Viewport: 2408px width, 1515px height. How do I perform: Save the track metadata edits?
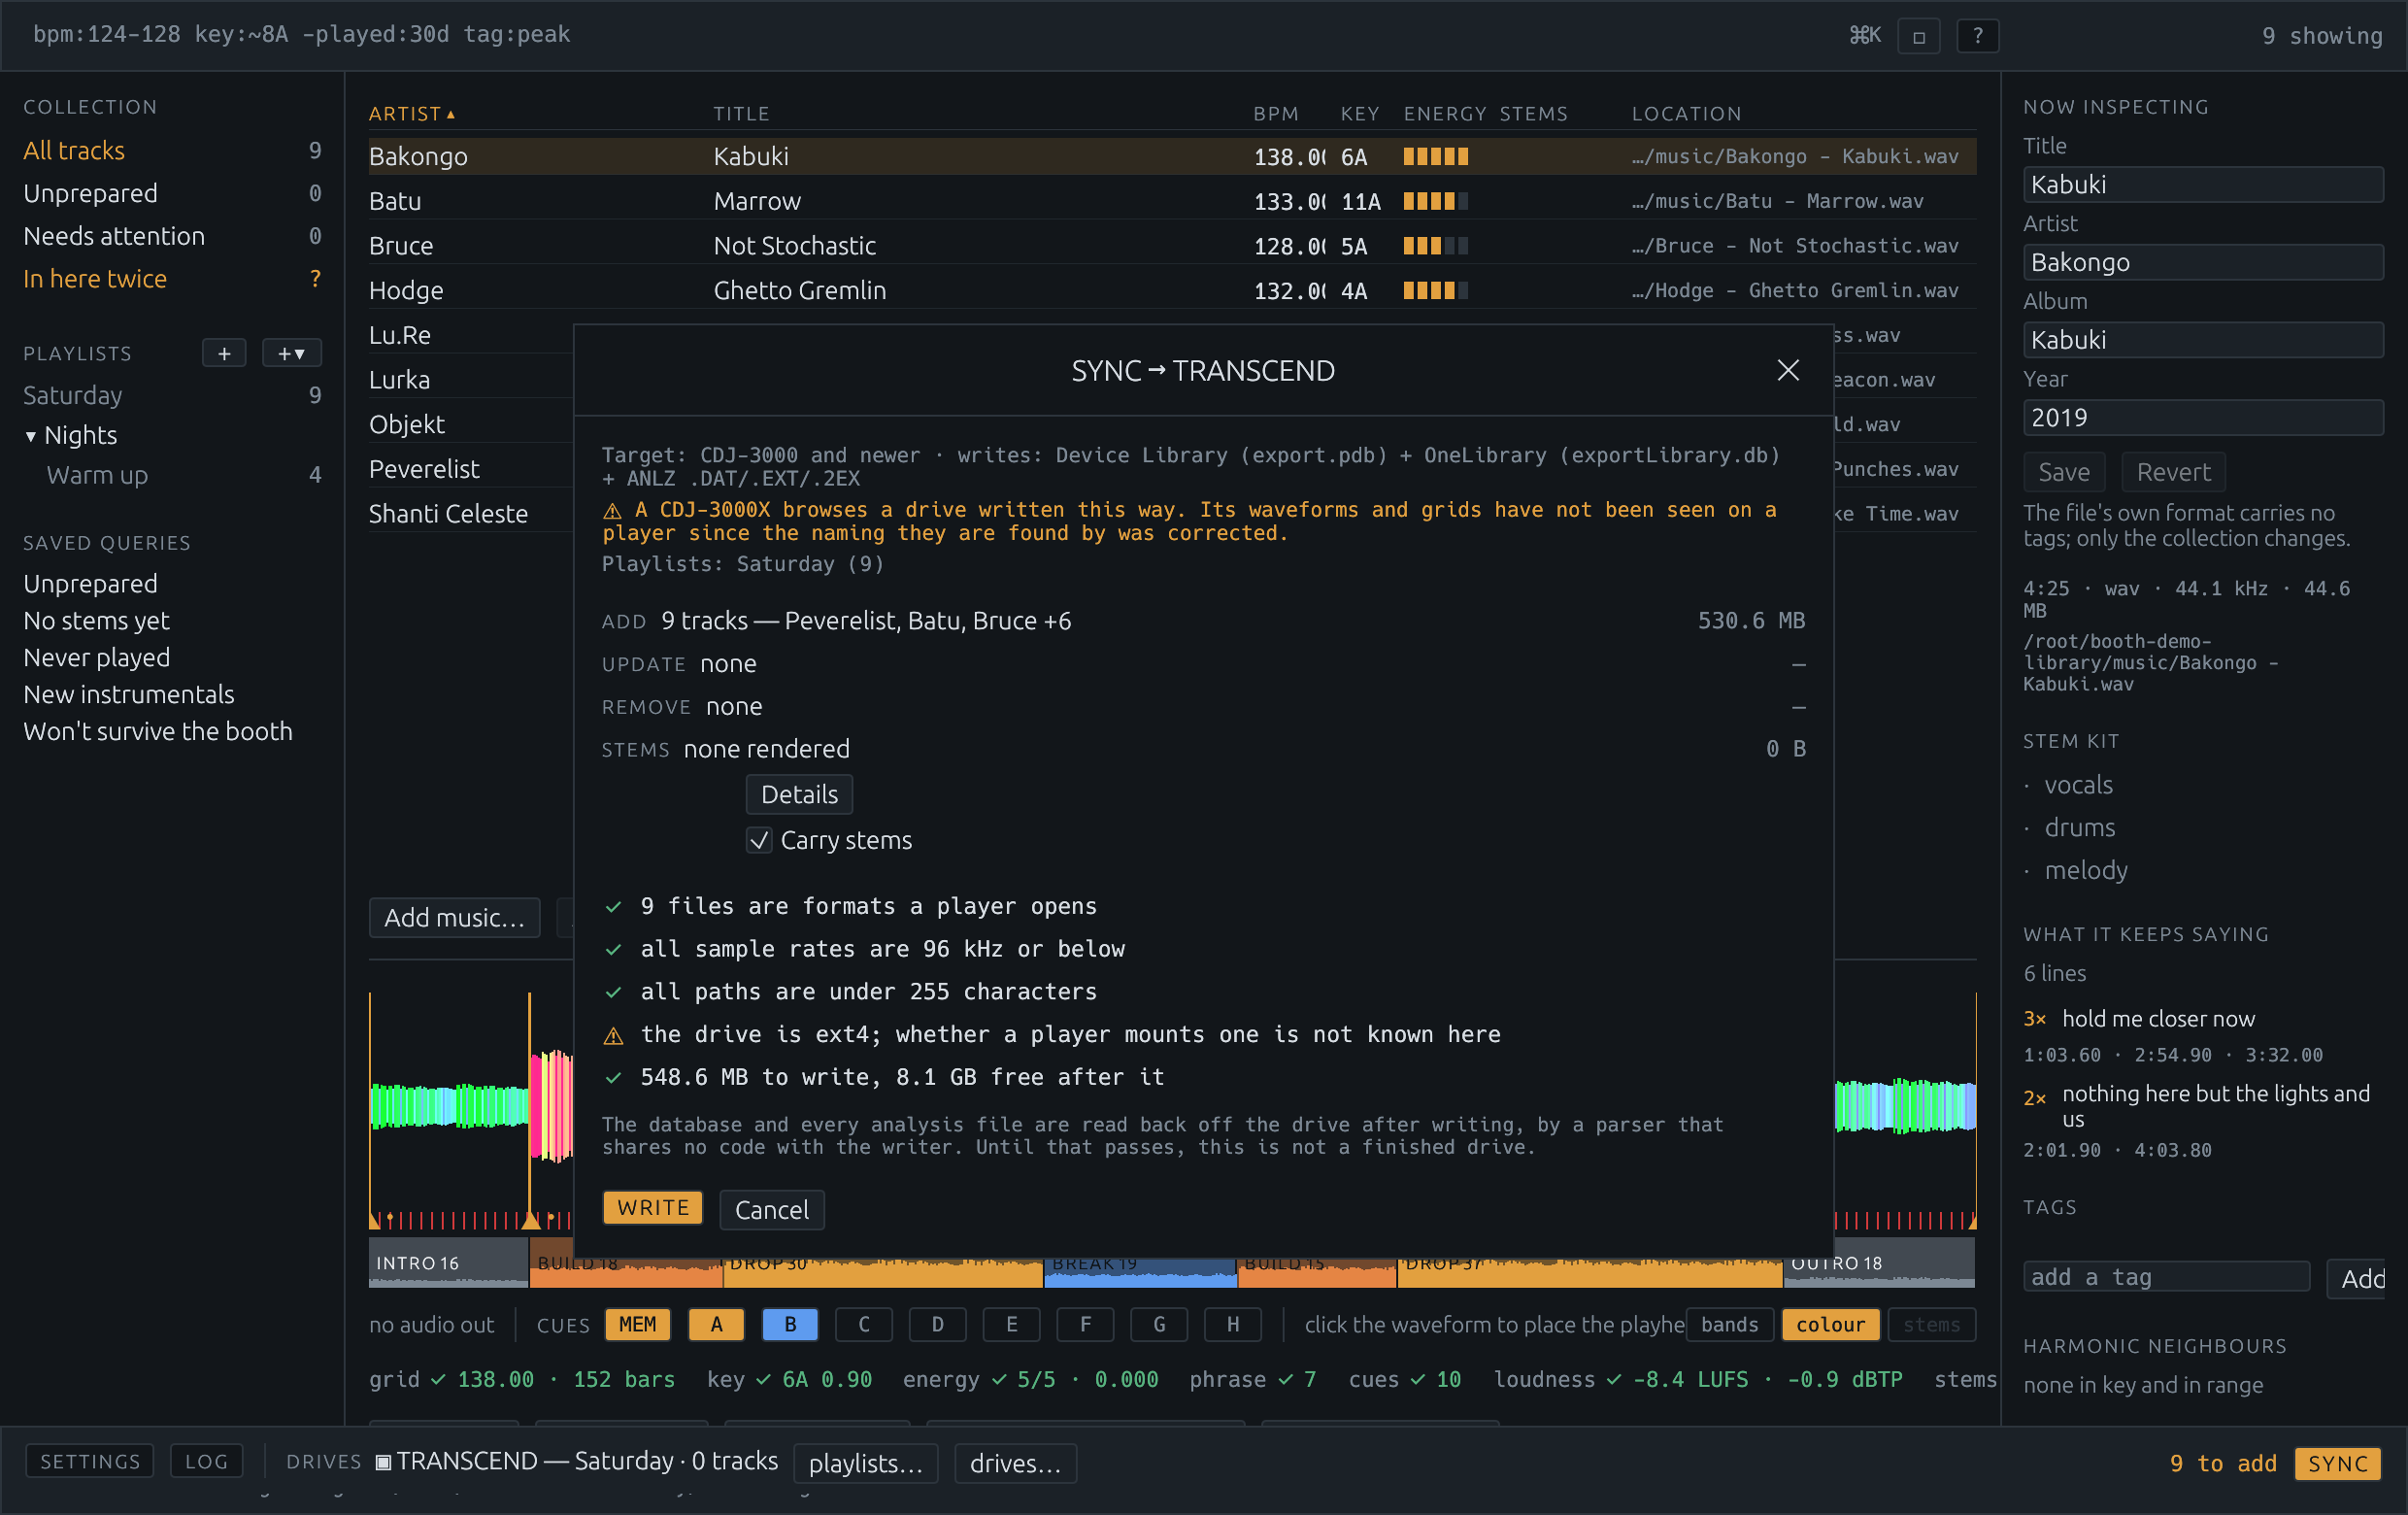pos(2063,472)
